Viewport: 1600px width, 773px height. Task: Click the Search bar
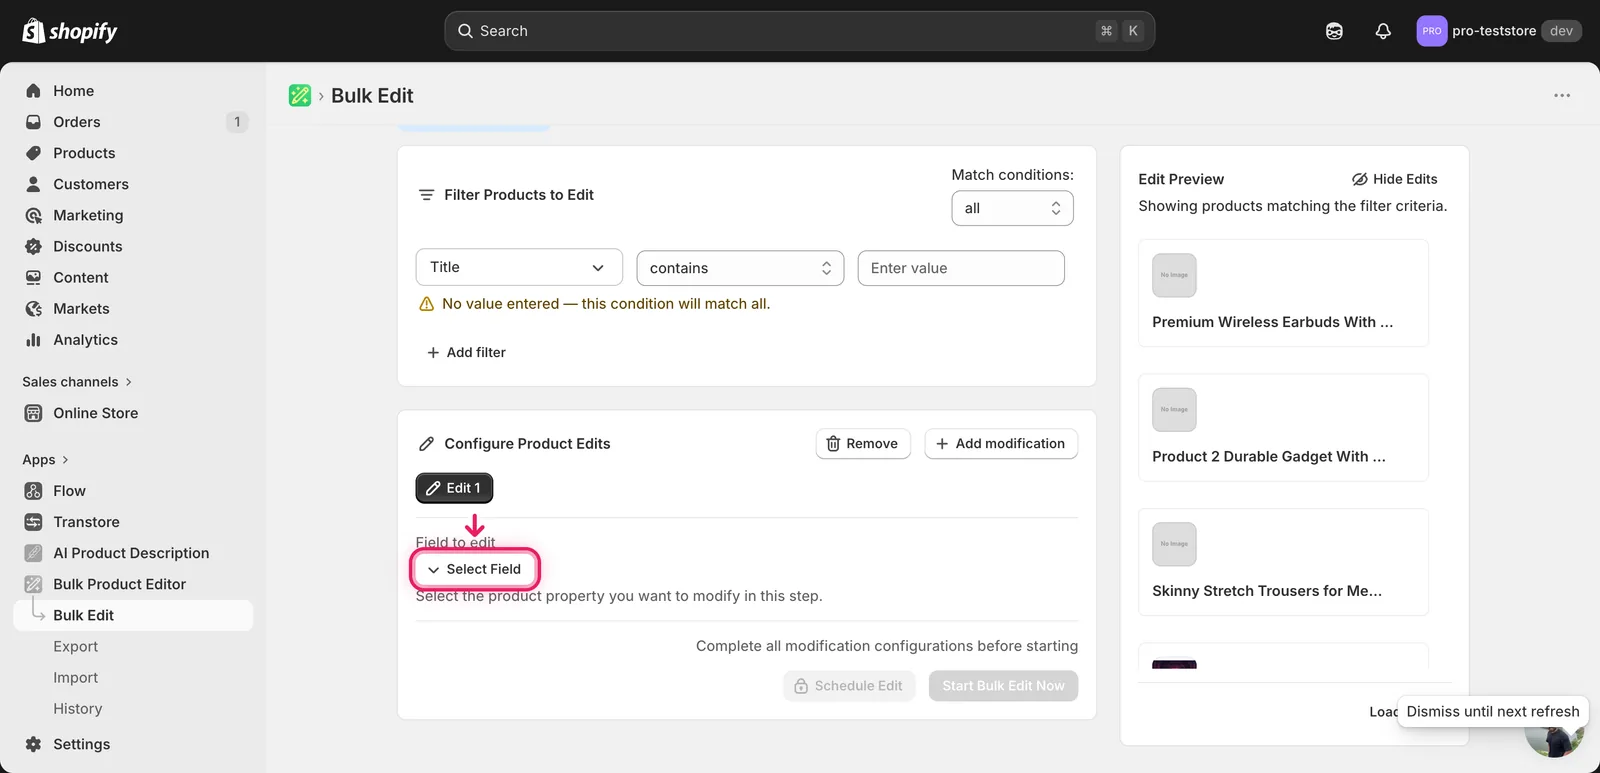click(x=800, y=31)
